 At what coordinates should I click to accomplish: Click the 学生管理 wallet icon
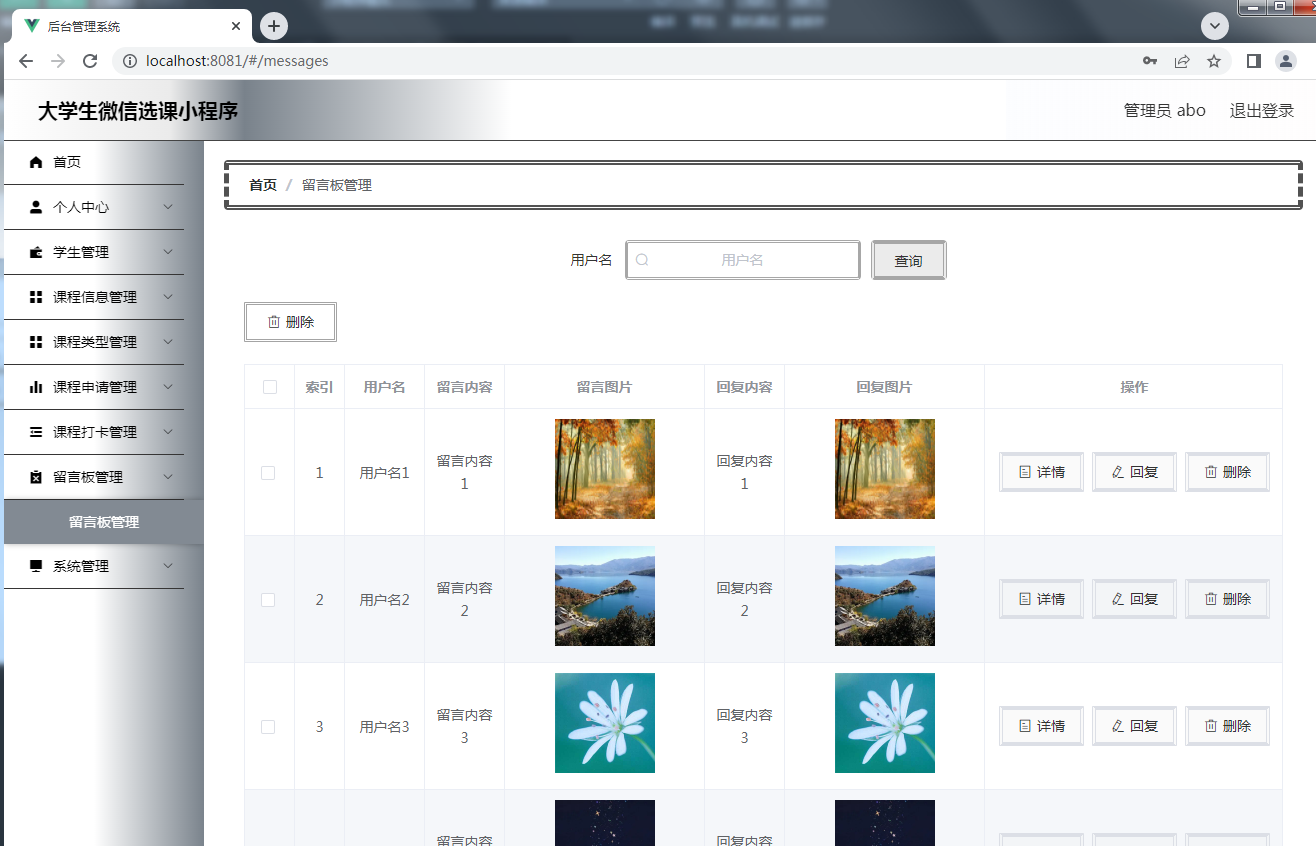[x=36, y=252]
